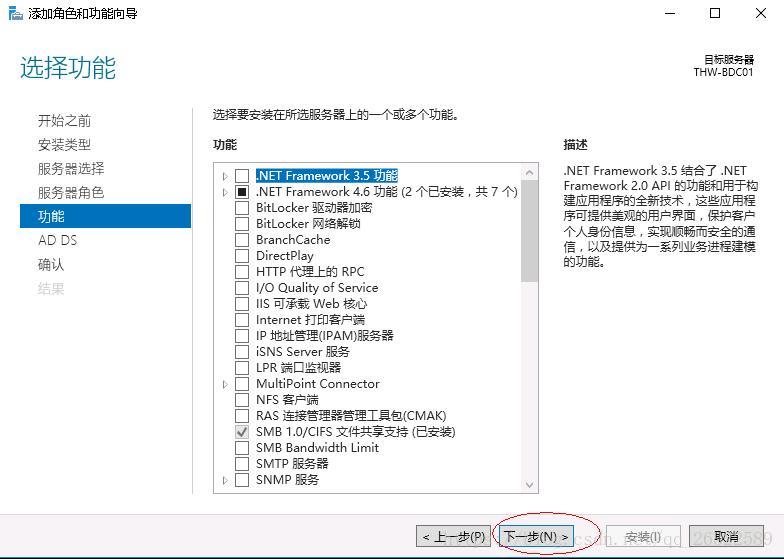Check NFS 客户端 checkbox
Image resolution: width=784 pixels, height=559 pixels.
[x=242, y=400]
